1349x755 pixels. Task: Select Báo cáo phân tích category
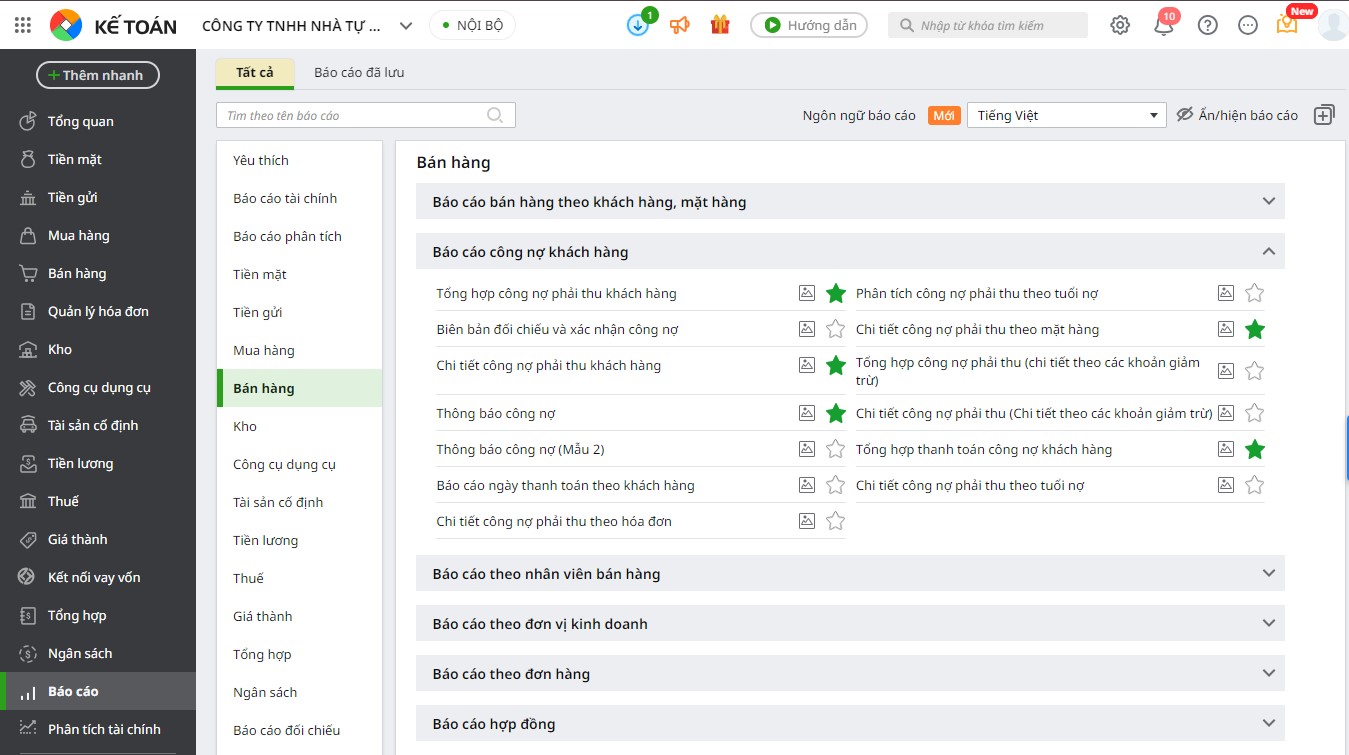300,236
